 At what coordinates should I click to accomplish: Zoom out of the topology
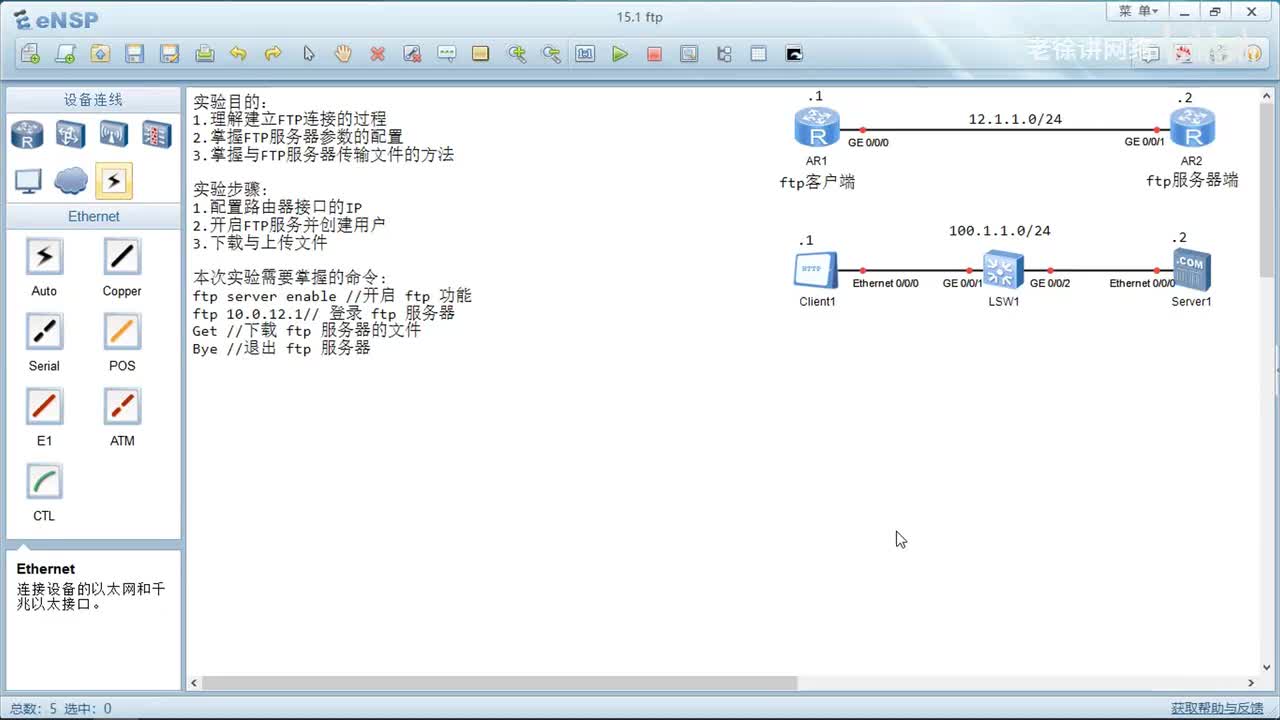551,54
